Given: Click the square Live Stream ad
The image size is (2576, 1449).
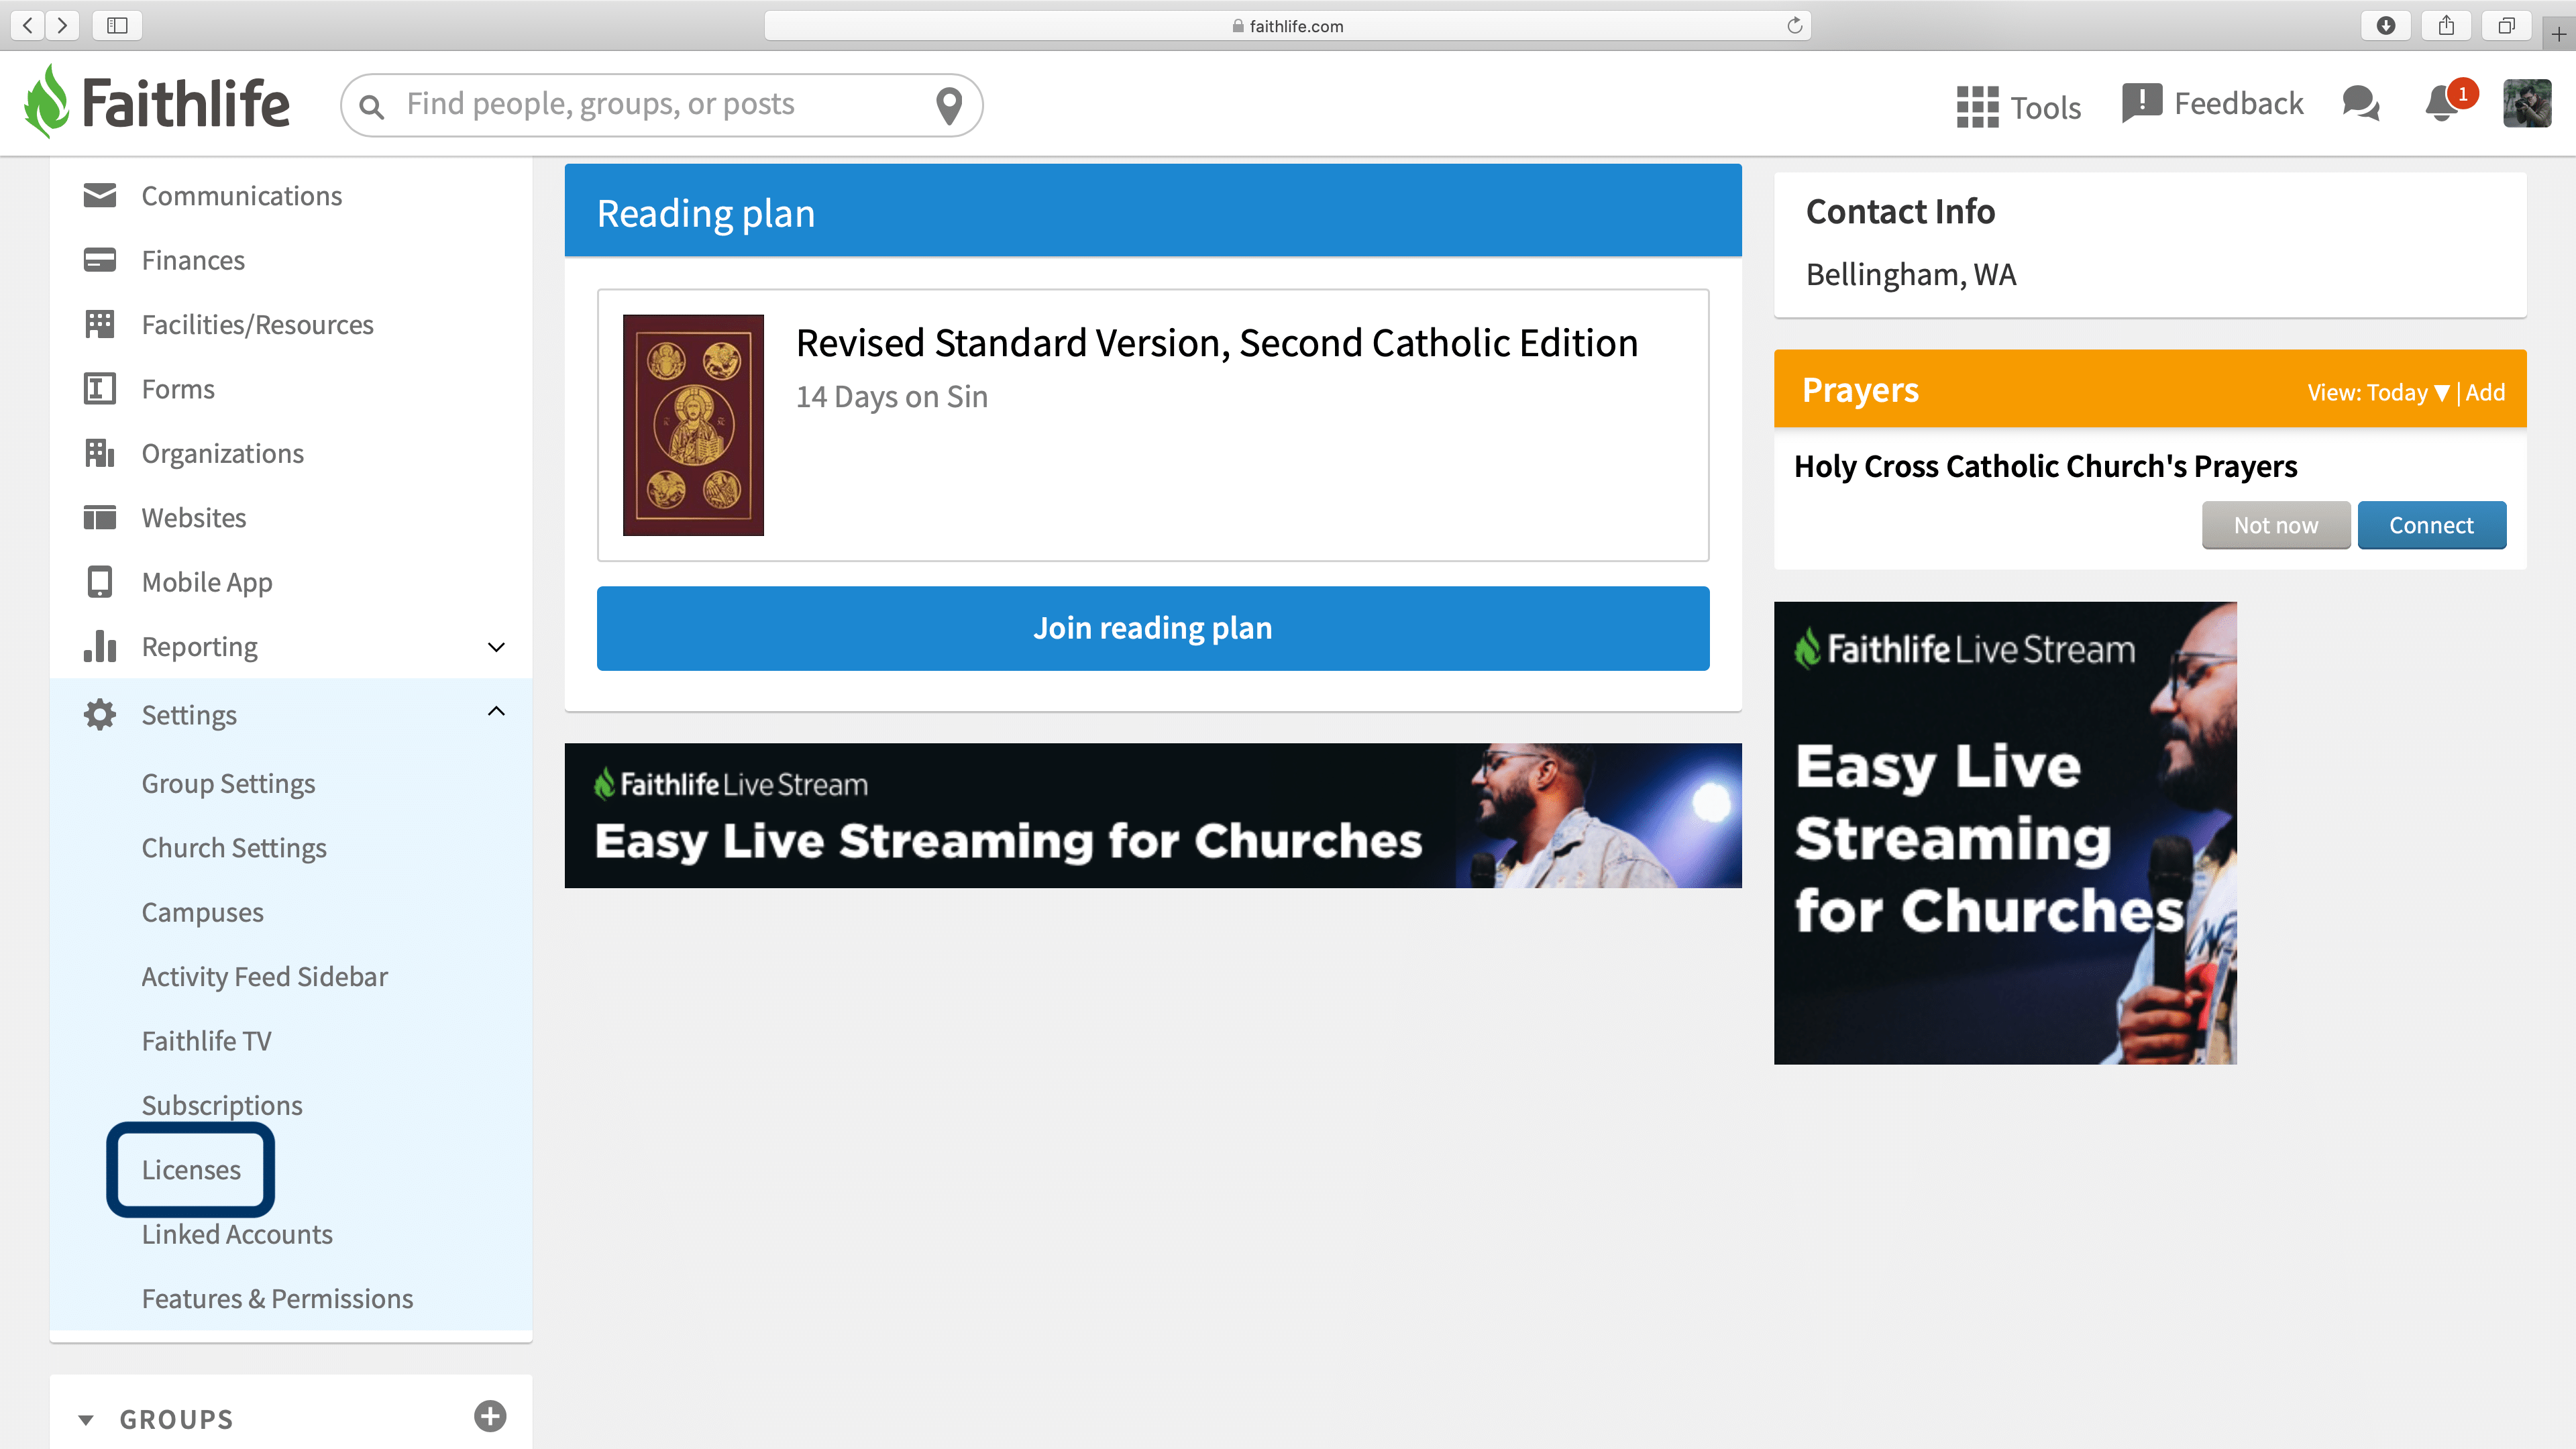Looking at the screenshot, I should coord(2004,832).
